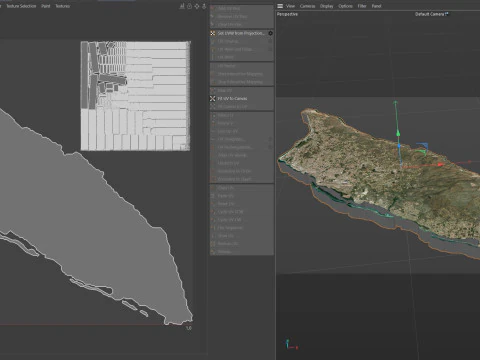Choose Set UVW from Projection command
The image size is (480, 360).
(x=241, y=33)
